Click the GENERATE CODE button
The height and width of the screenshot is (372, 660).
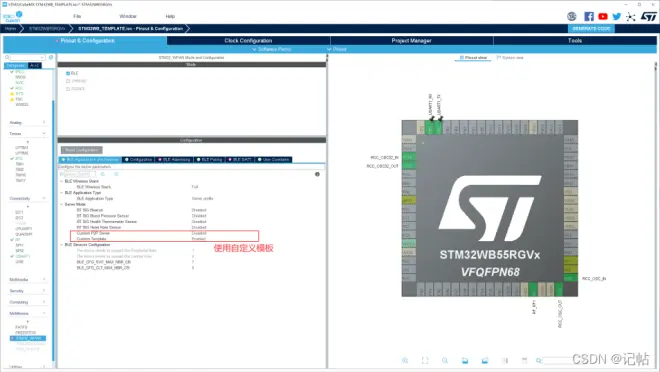591,29
